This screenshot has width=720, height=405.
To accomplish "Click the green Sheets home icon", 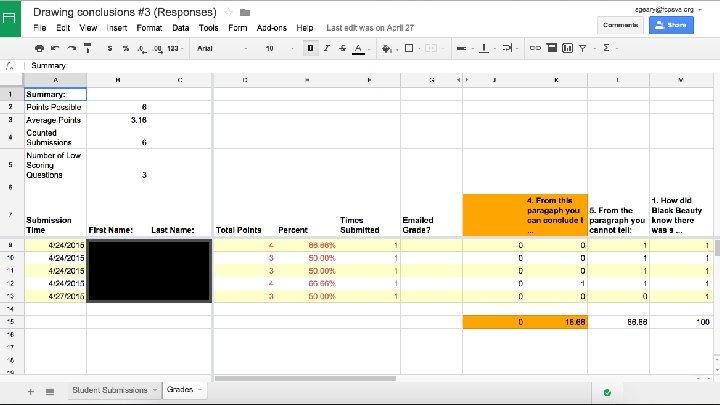I will click(x=10, y=18).
